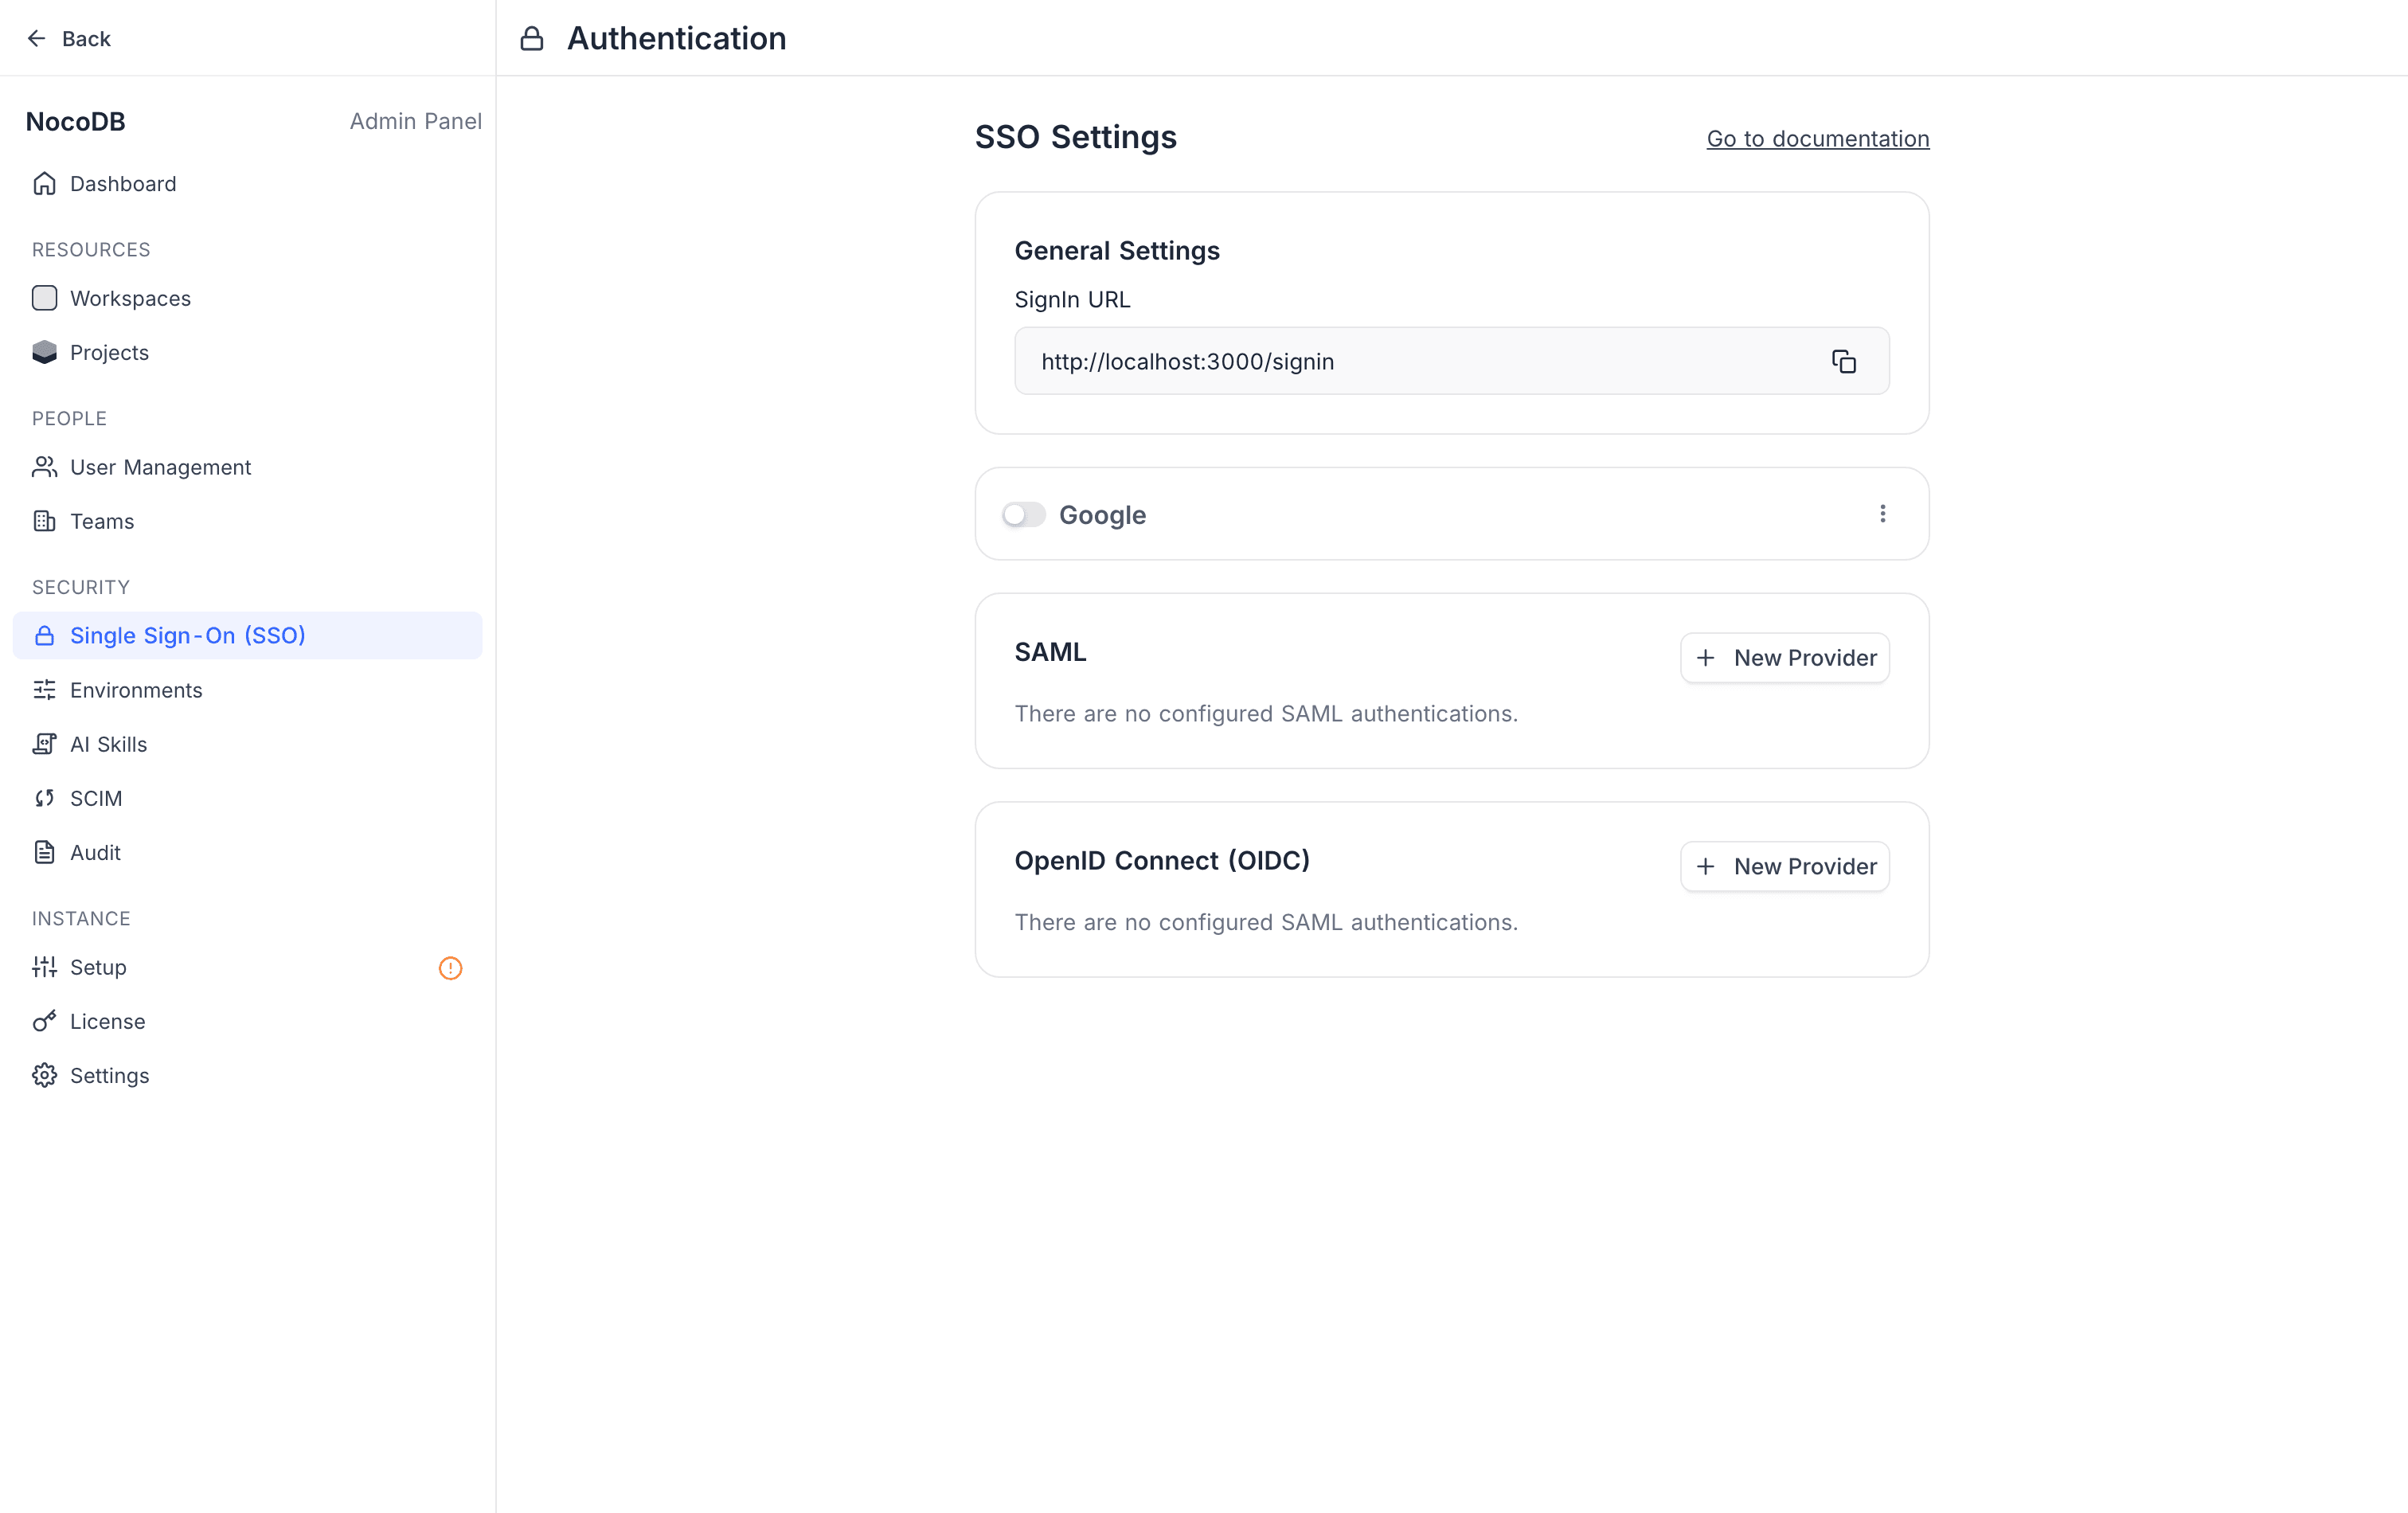Click the Audit document icon
This screenshot has height=1513, width=2408.
coord(44,852)
